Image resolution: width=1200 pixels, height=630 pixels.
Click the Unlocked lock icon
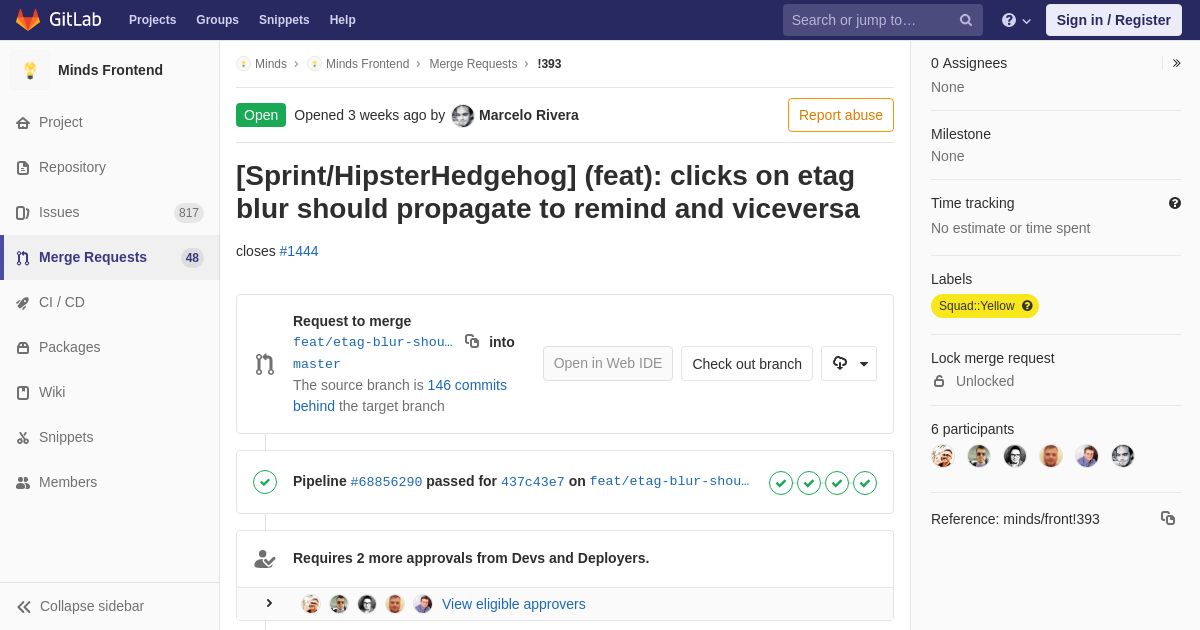(x=939, y=381)
